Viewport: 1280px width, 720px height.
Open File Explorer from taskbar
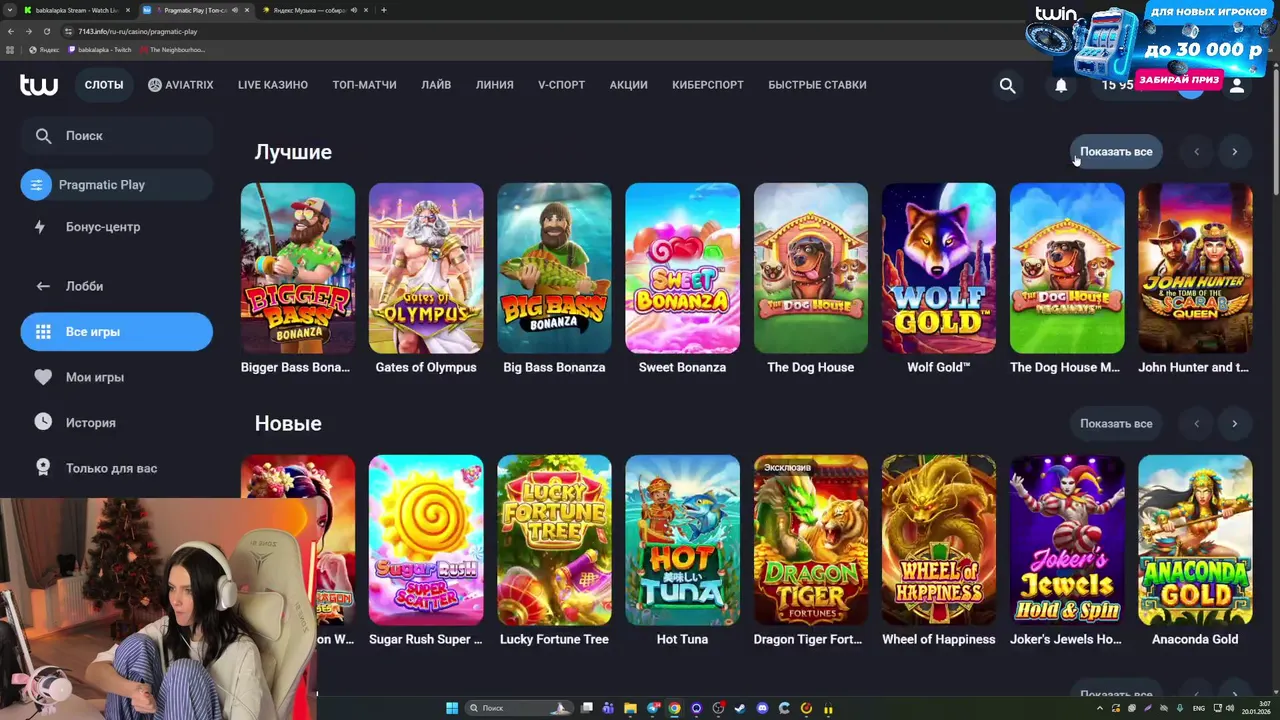tap(630, 708)
